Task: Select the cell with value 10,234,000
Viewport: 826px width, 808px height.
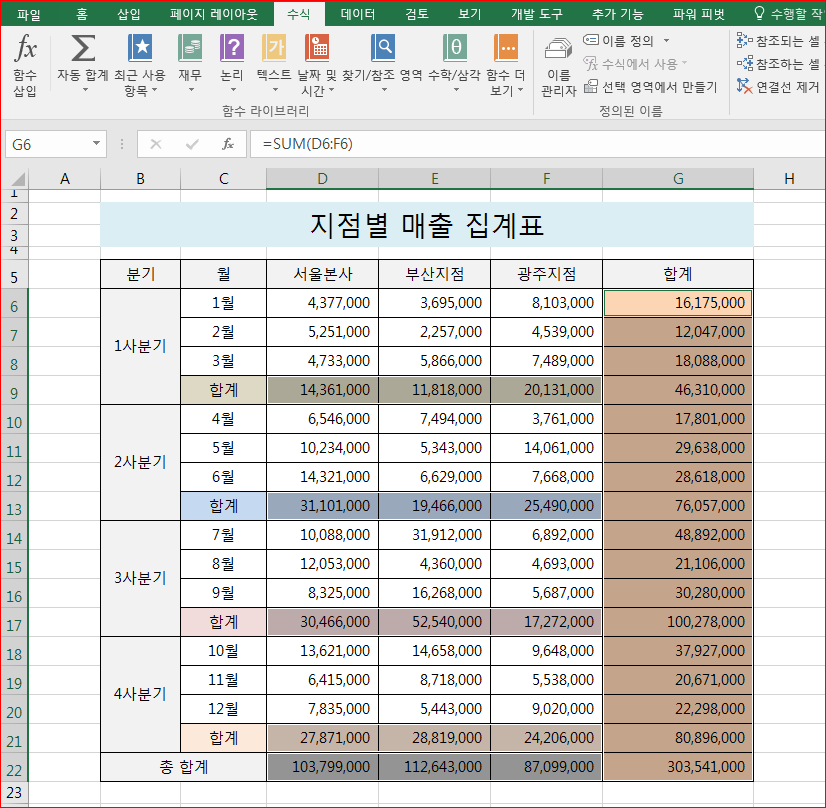Action: [322, 448]
